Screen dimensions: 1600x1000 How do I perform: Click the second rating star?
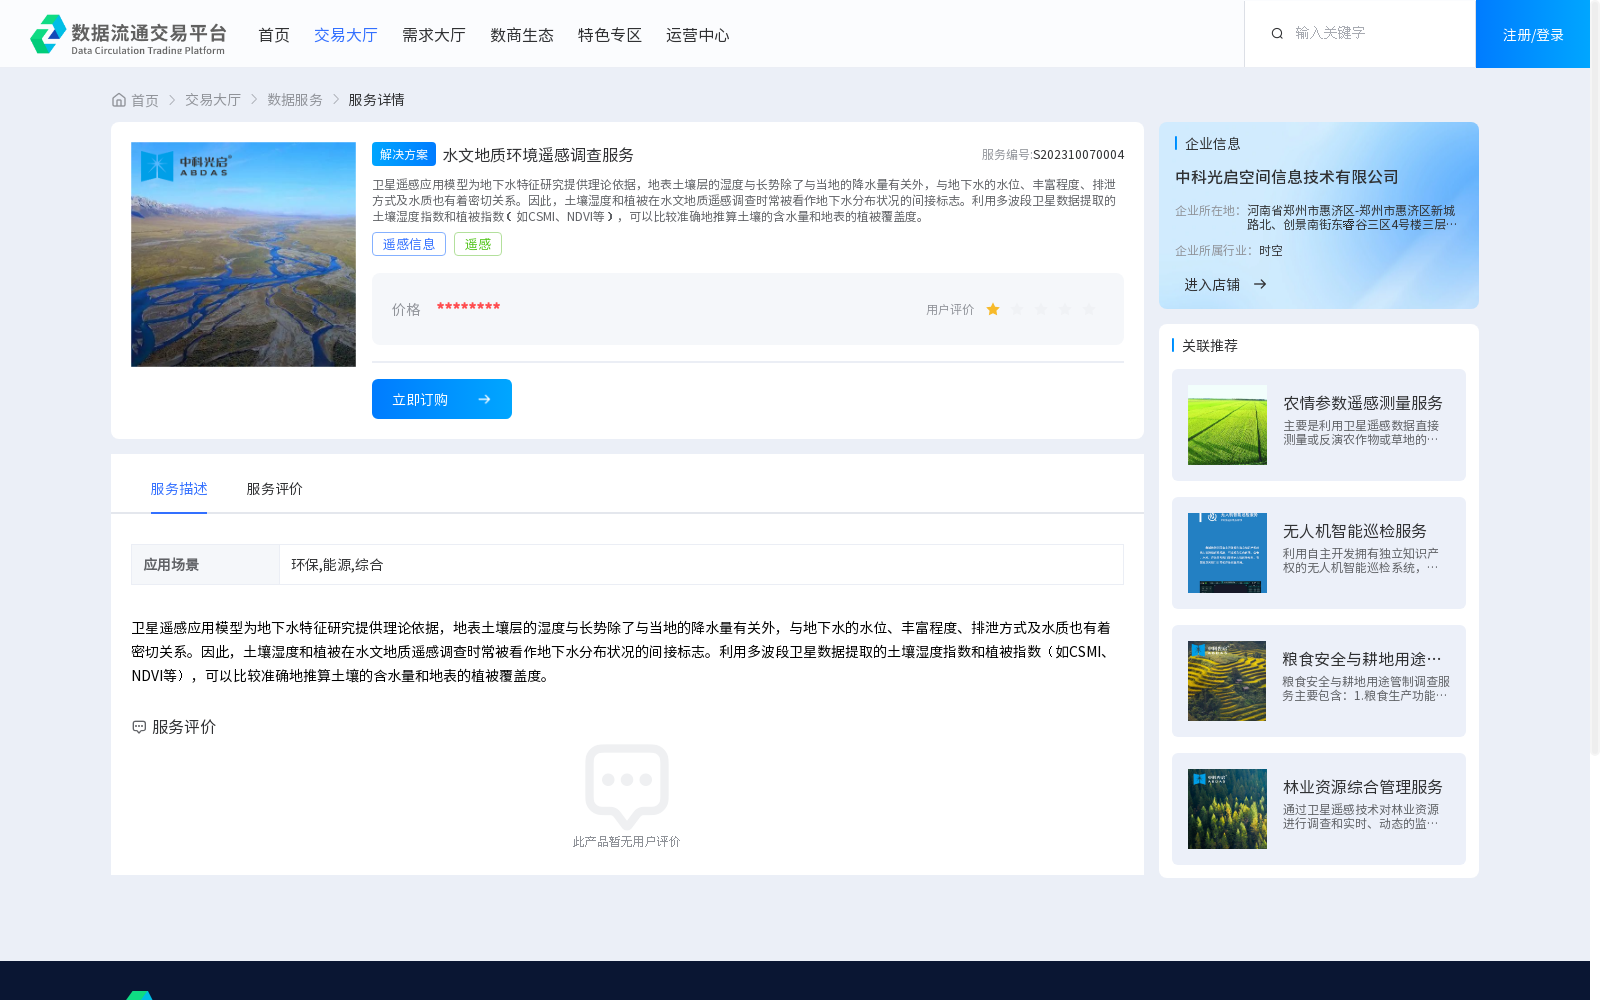pyautogui.click(x=1017, y=310)
